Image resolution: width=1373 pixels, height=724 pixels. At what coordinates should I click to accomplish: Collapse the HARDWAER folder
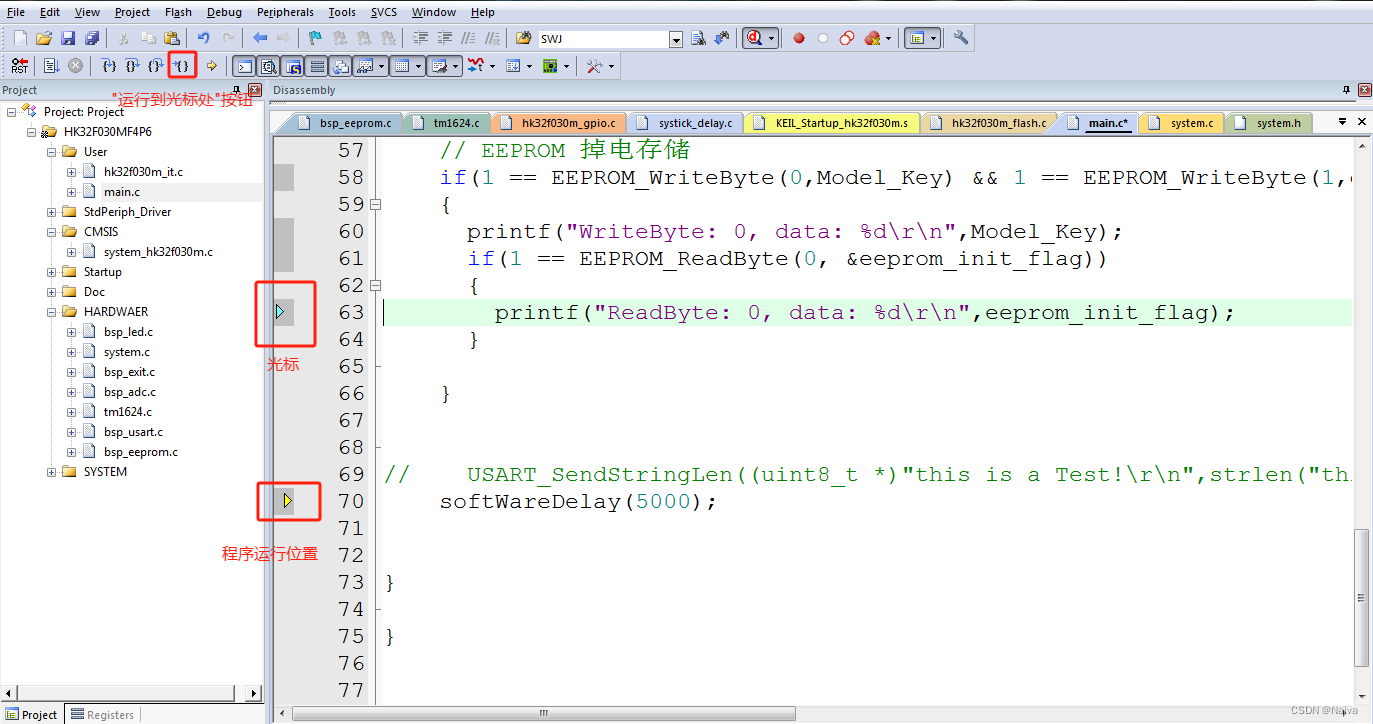pos(52,312)
